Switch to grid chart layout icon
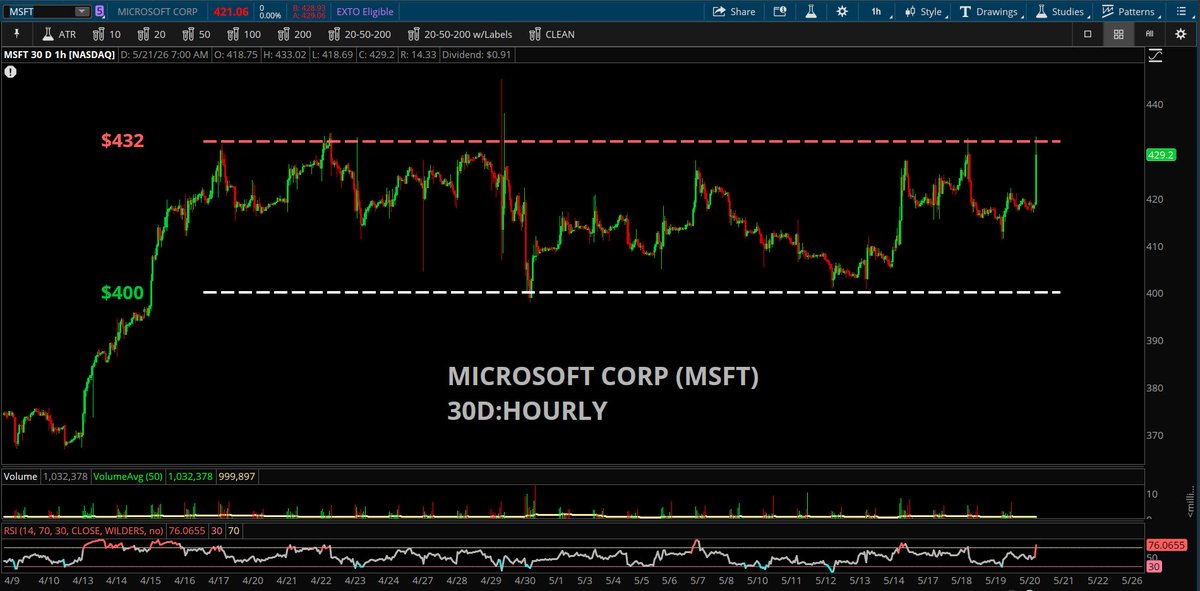 pos(1118,34)
